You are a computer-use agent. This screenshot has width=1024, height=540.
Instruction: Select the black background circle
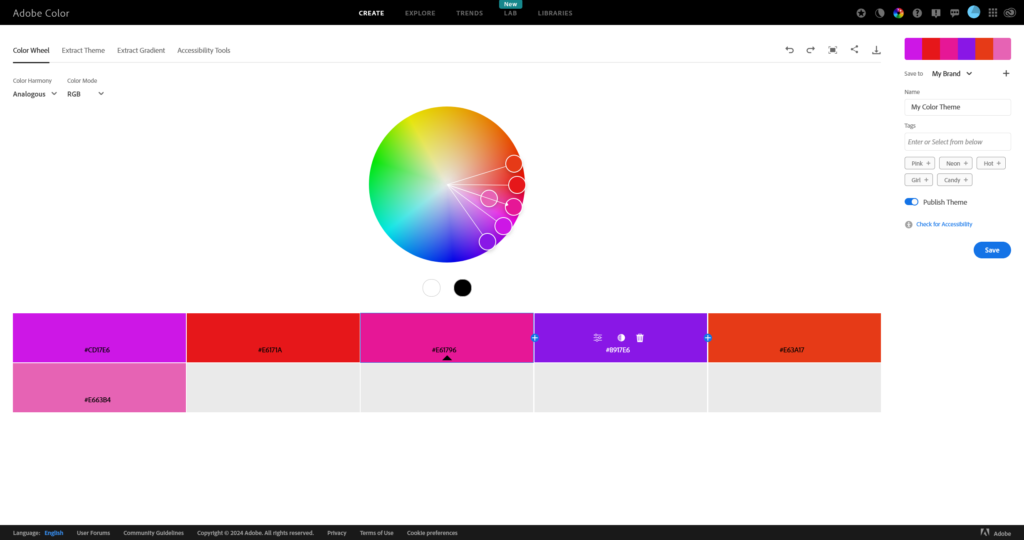click(x=462, y=288)
